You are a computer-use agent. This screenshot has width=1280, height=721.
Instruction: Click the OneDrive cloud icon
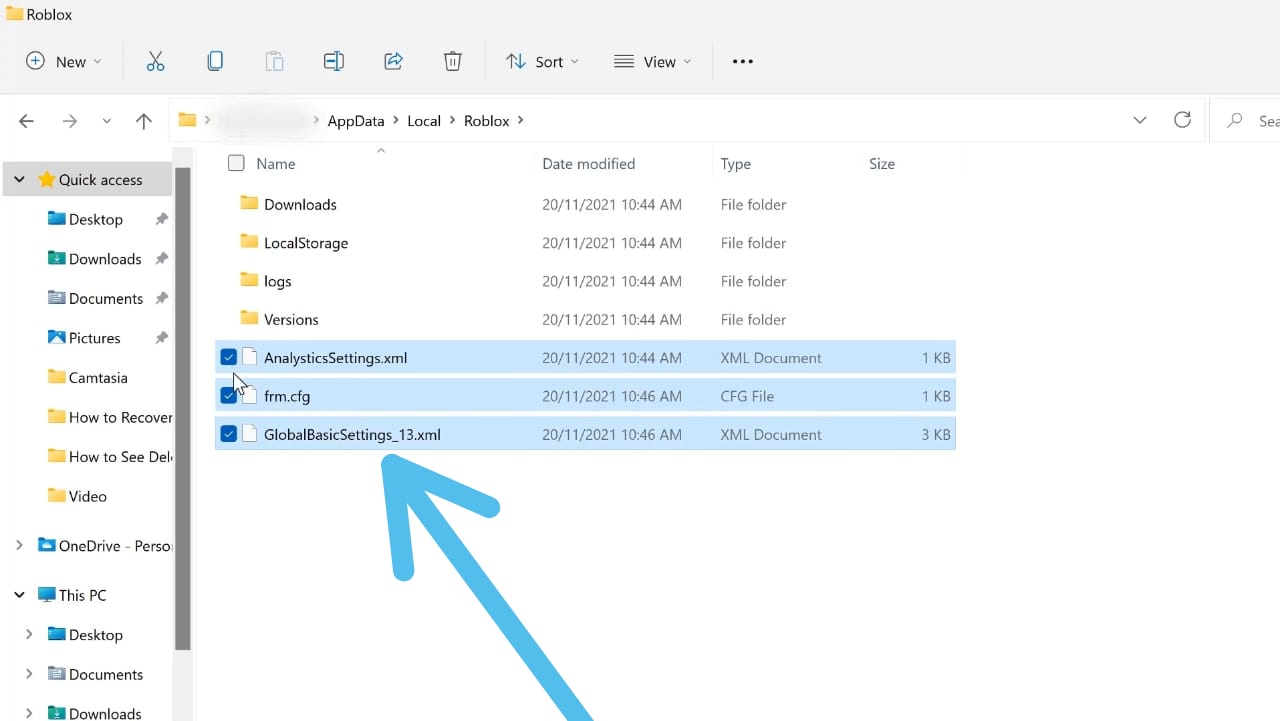(x=46, y=546)
